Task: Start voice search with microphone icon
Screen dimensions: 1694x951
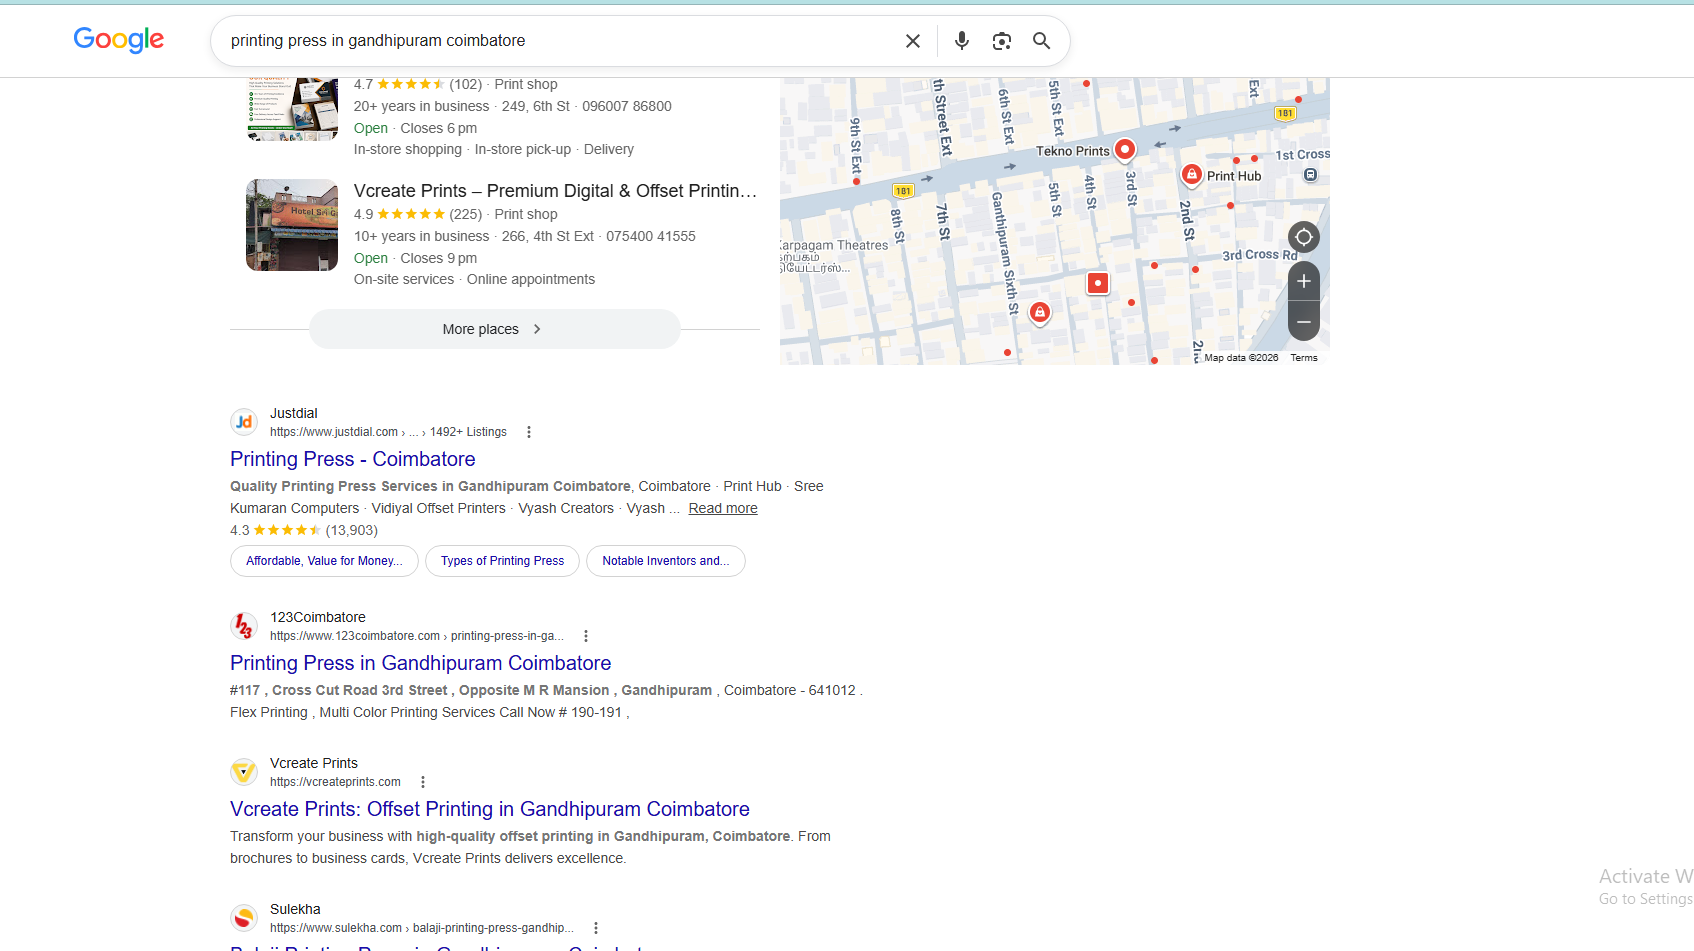Action: click(x=962, y=41)
